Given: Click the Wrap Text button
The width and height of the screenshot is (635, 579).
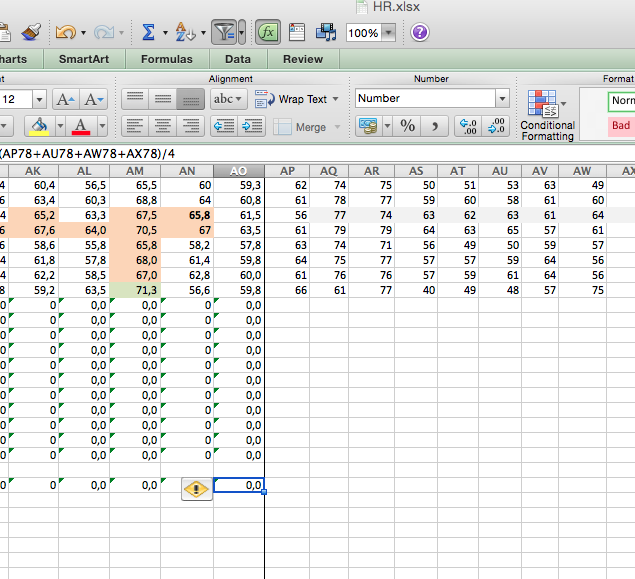Looking at the screenshot, I should coord(292,99).
